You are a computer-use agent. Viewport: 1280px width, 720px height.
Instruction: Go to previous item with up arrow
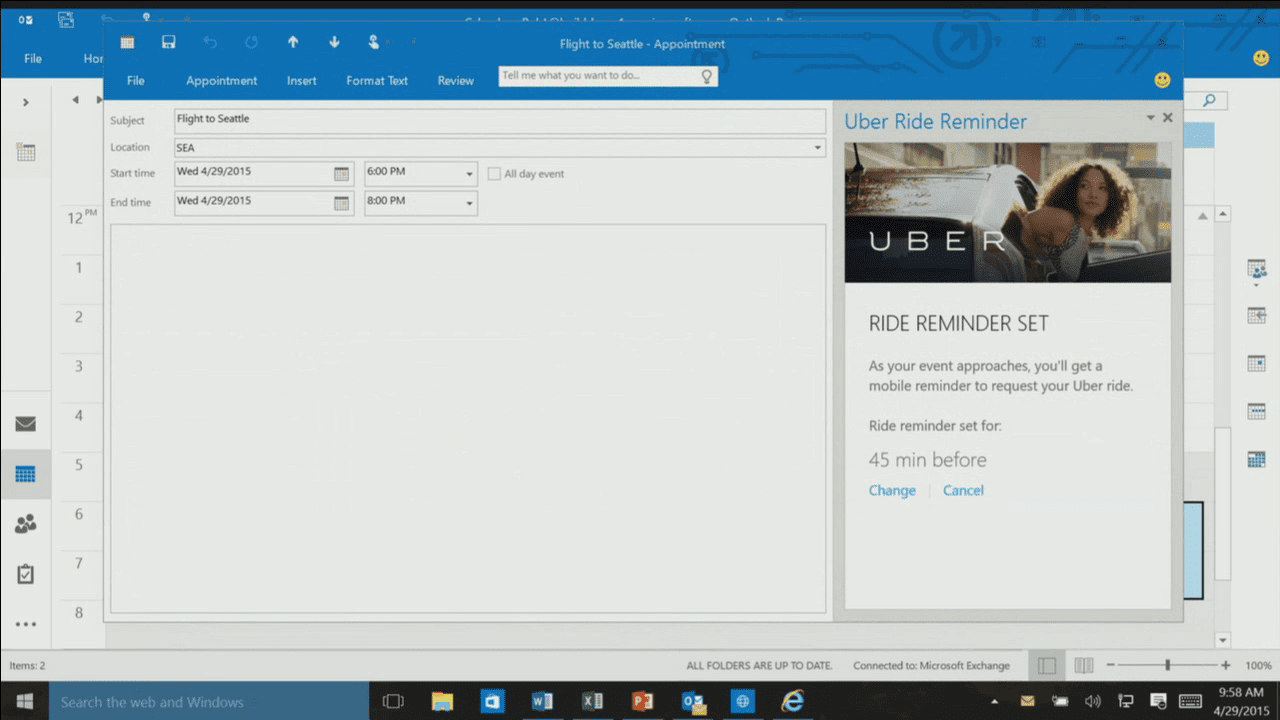pyautogui.click(x=293, y=42)
